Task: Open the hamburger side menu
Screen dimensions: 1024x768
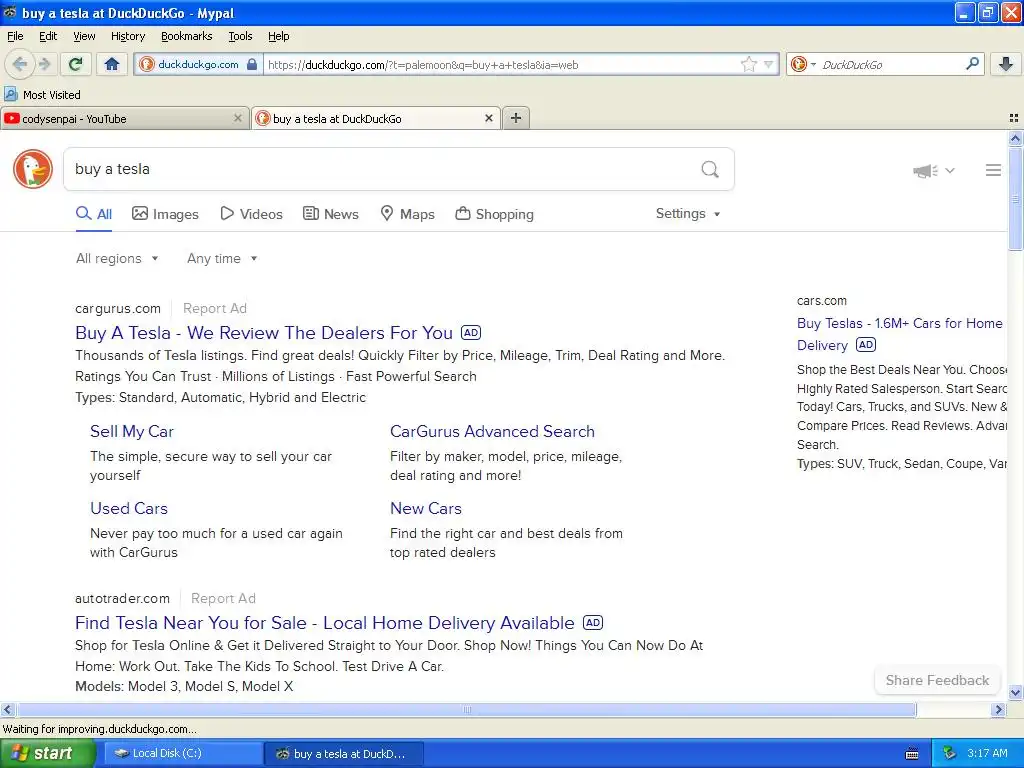Action: (993, 170)
